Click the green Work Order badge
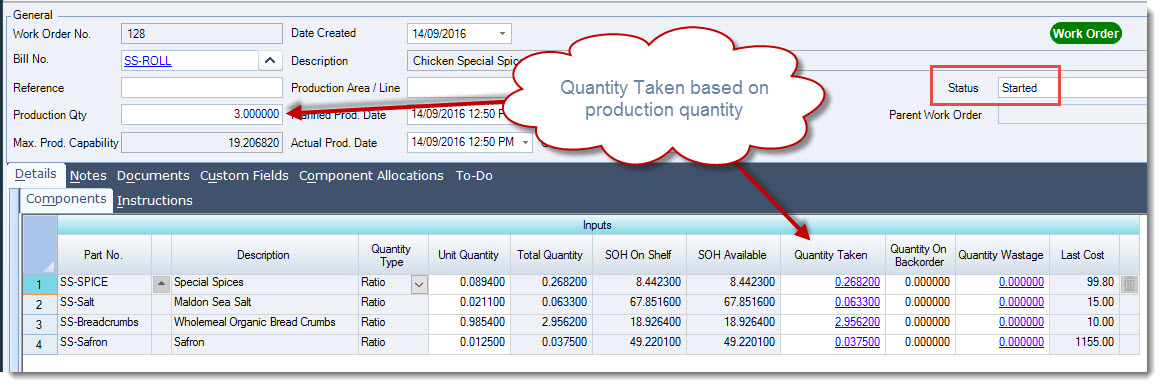Screen dimensions: 1162x387 (1086, 34)
